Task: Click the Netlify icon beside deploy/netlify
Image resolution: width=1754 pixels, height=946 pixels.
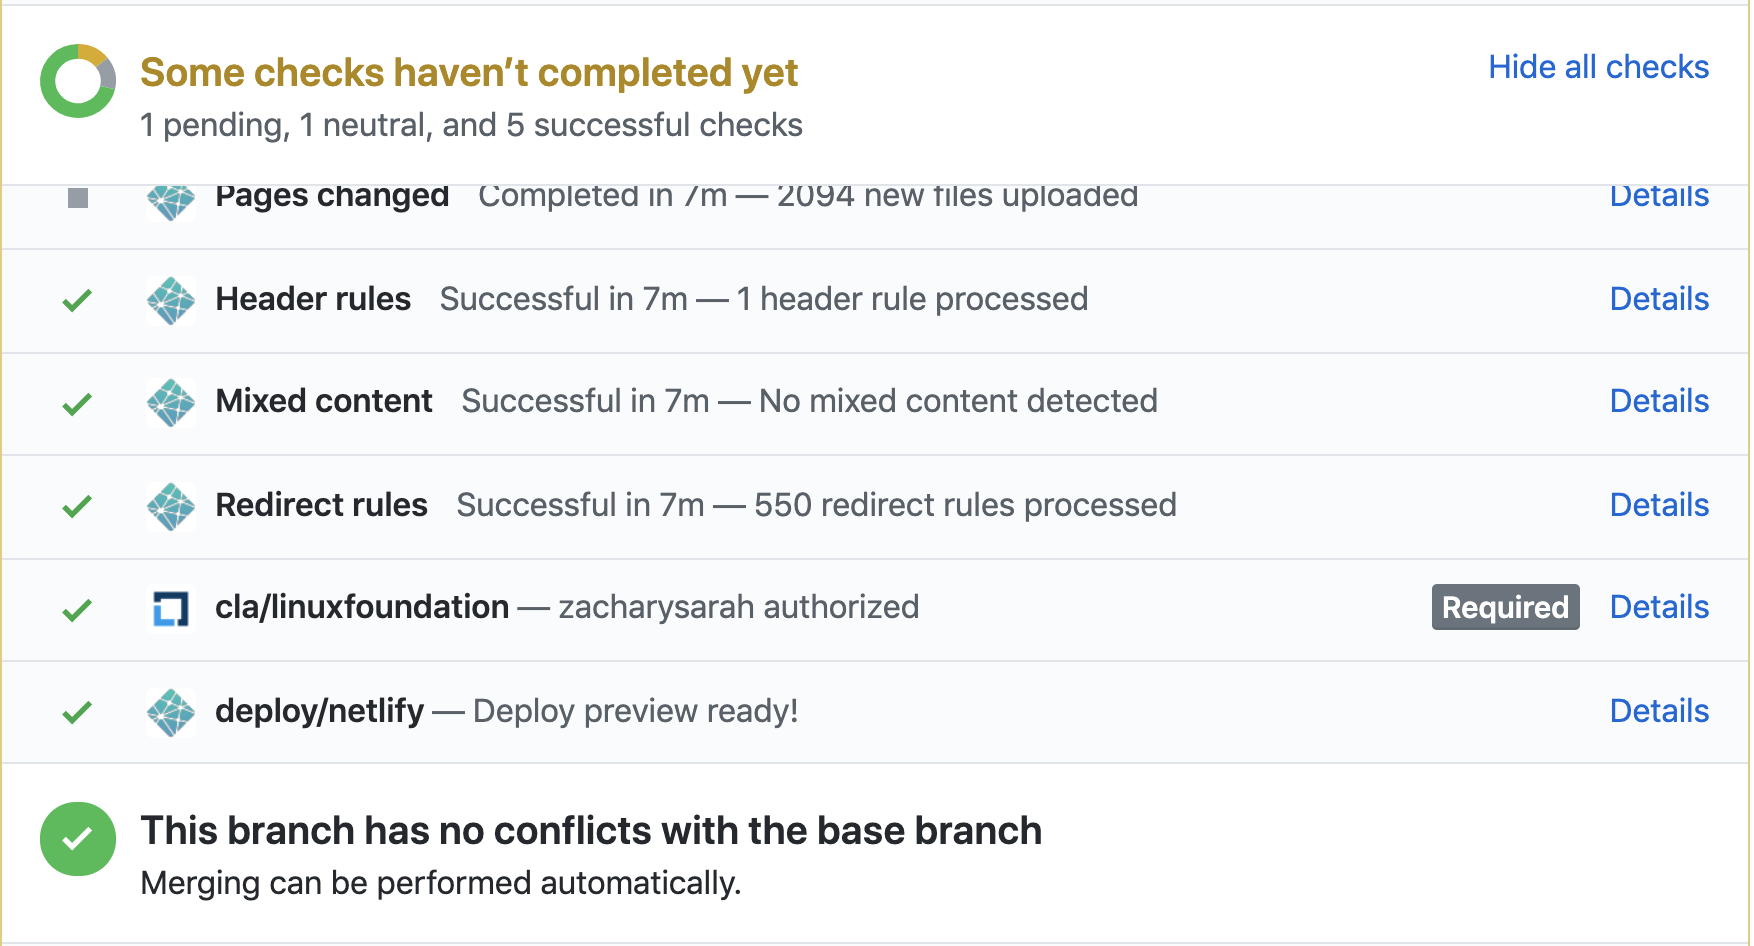Action: pos(171,712)
